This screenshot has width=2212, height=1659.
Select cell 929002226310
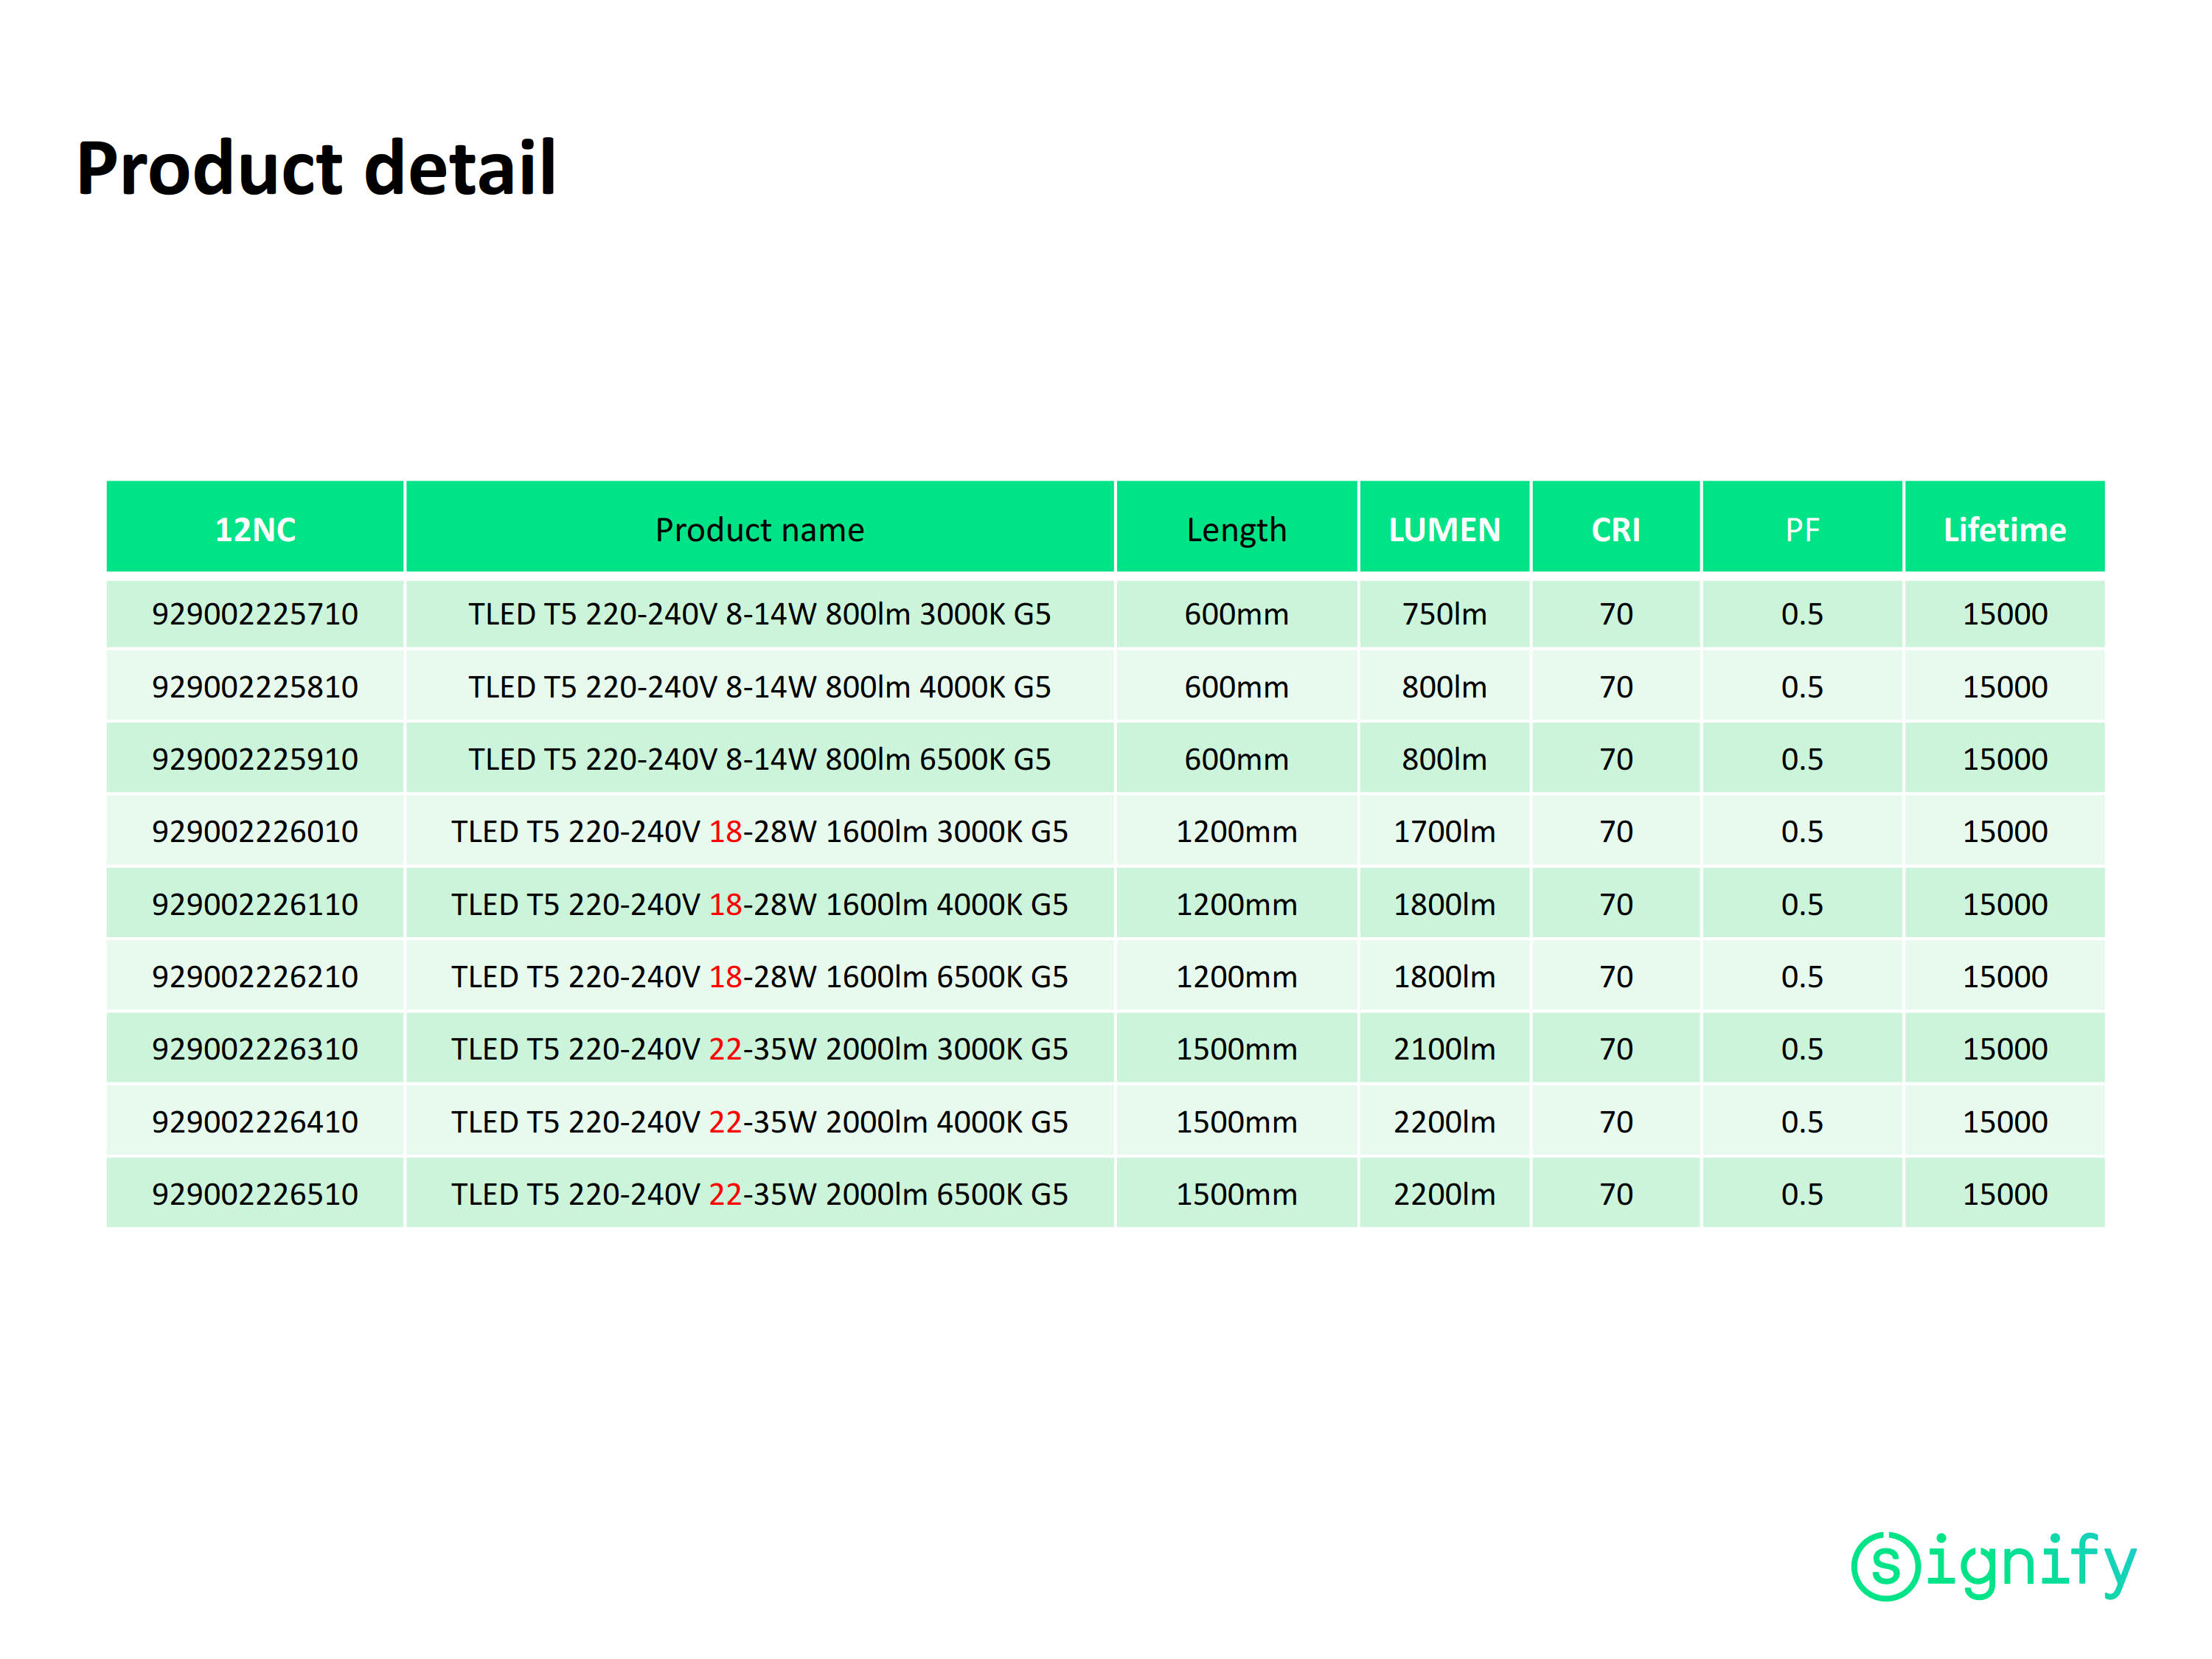(x=255, y=1048)
